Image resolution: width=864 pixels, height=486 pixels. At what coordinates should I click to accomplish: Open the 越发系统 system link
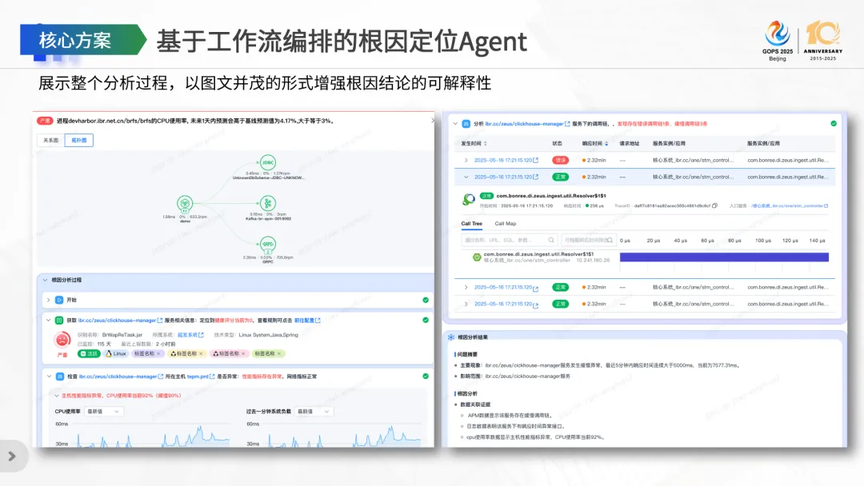pyautogui.click(x=190, y=335)
